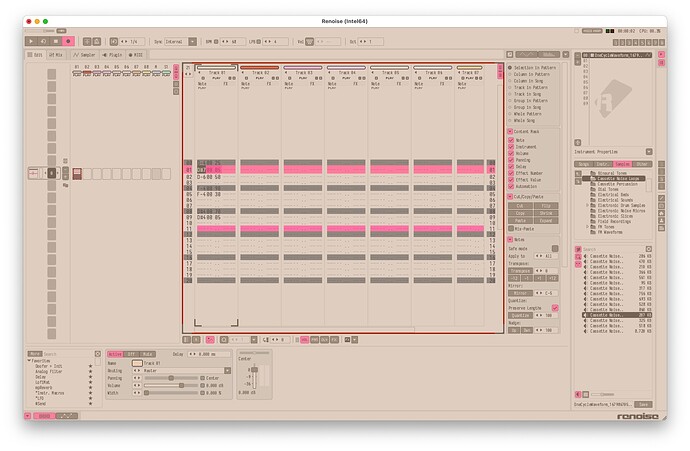Viewport: 690px width, 451px height.
Task: Click the Quantize button
Action: (520, 315)
